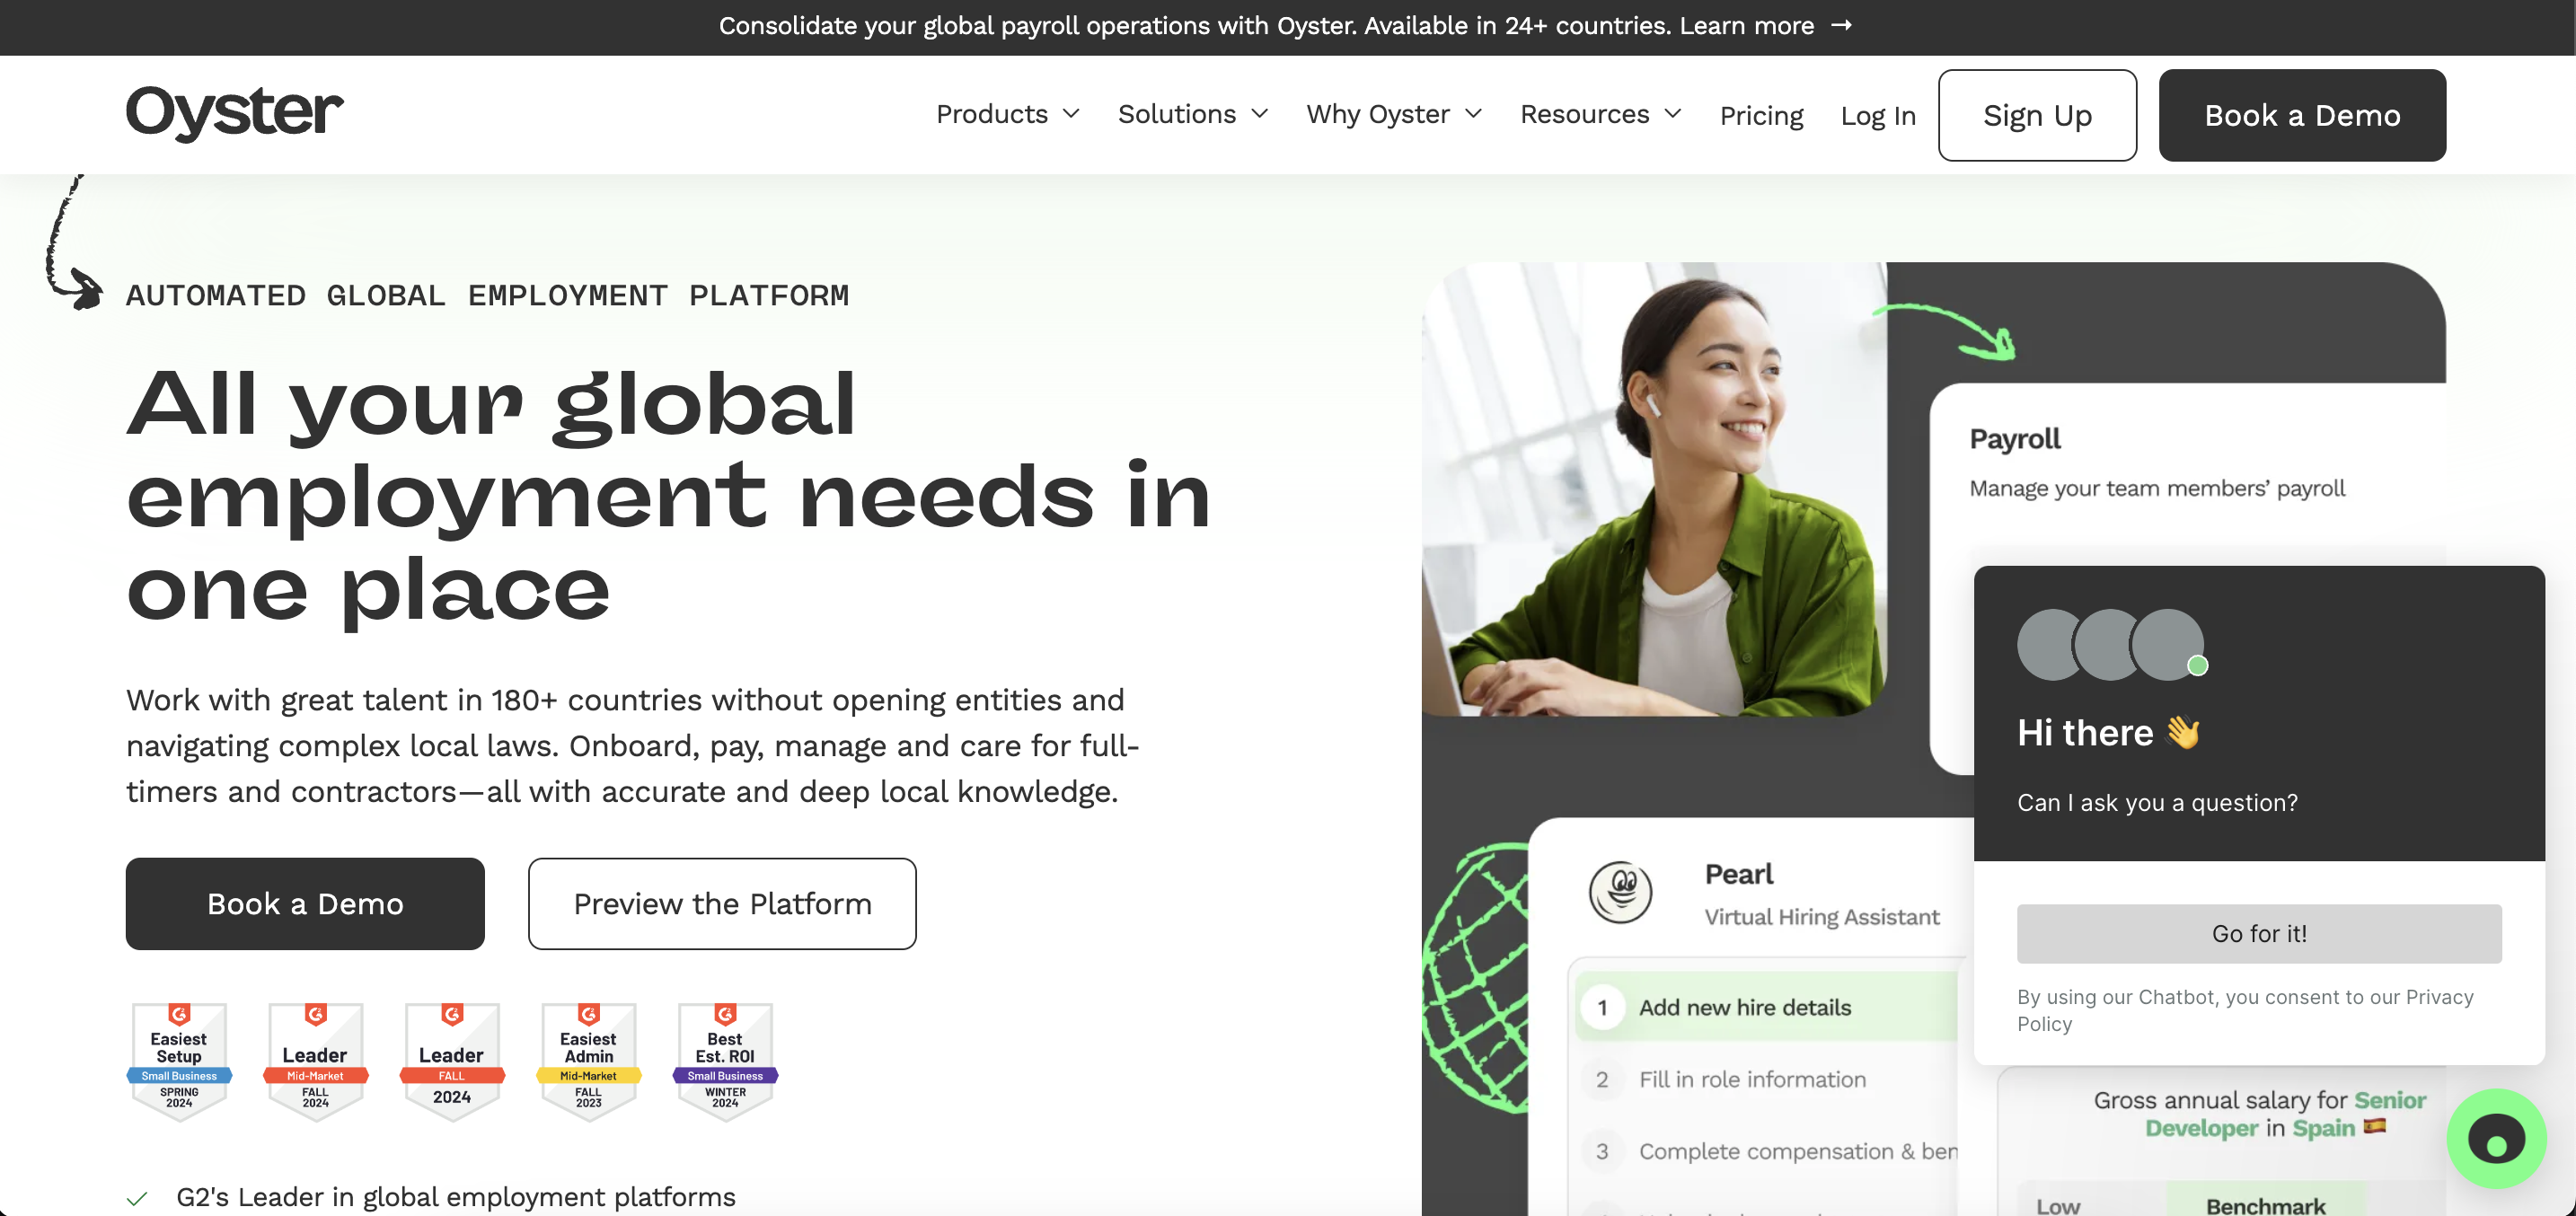Click the Pearl assistant face icon

coord(1620,892)
